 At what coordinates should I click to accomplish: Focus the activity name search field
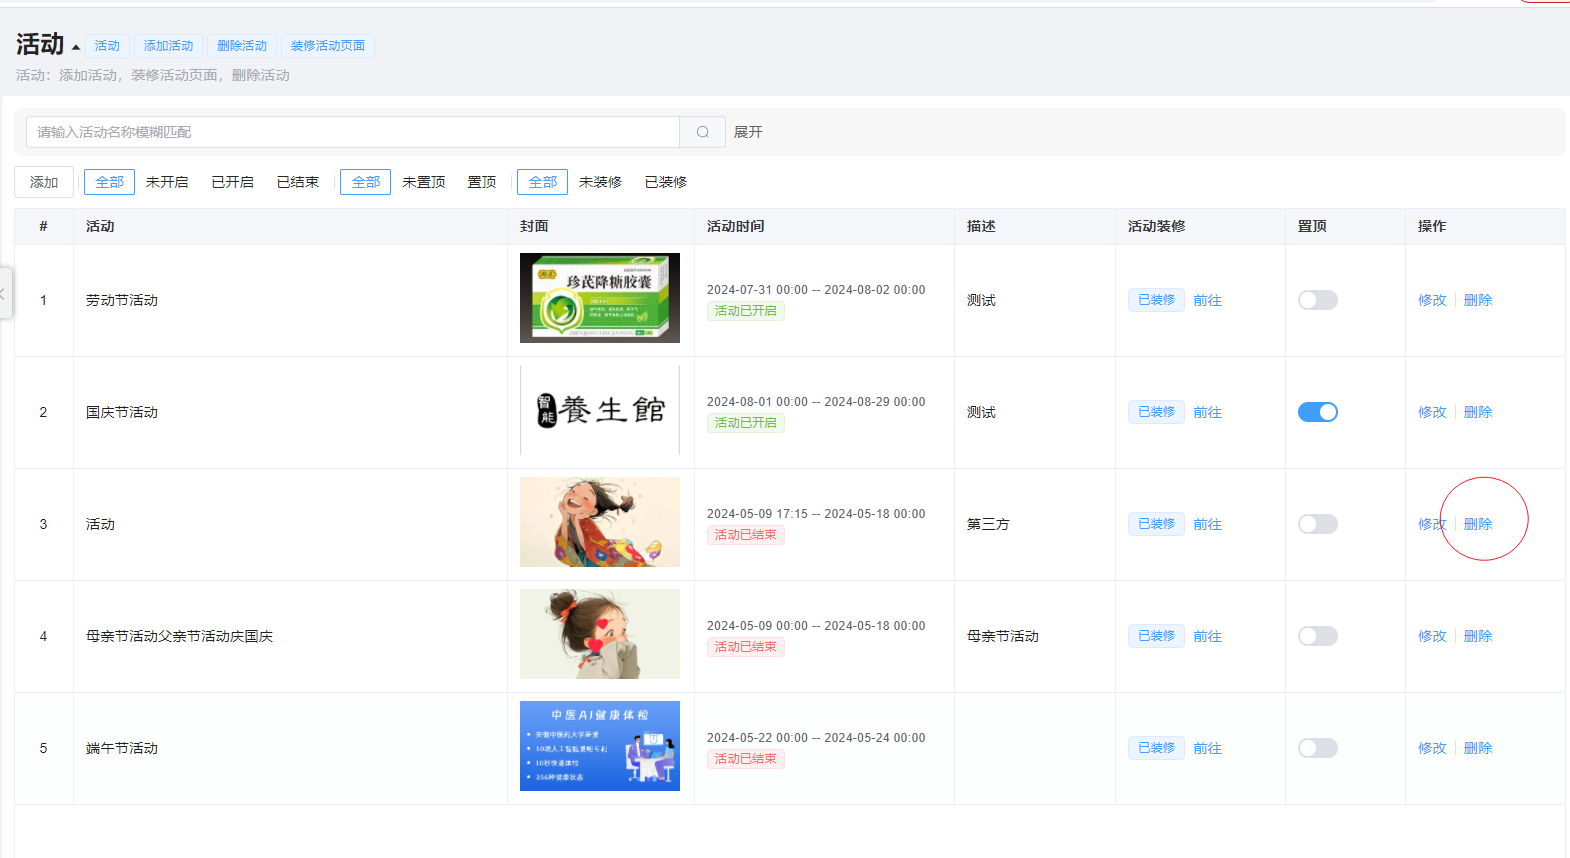353,132
